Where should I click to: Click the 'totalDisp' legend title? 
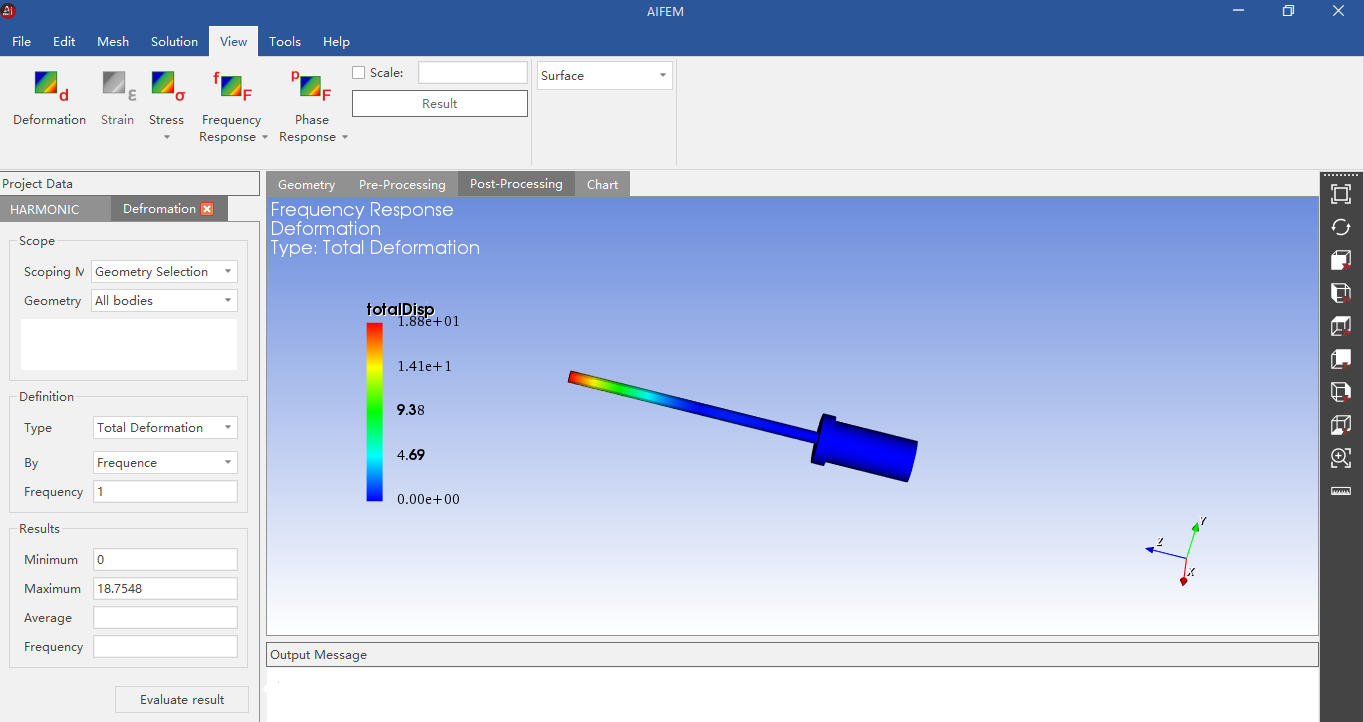click(x=401, y=310)
